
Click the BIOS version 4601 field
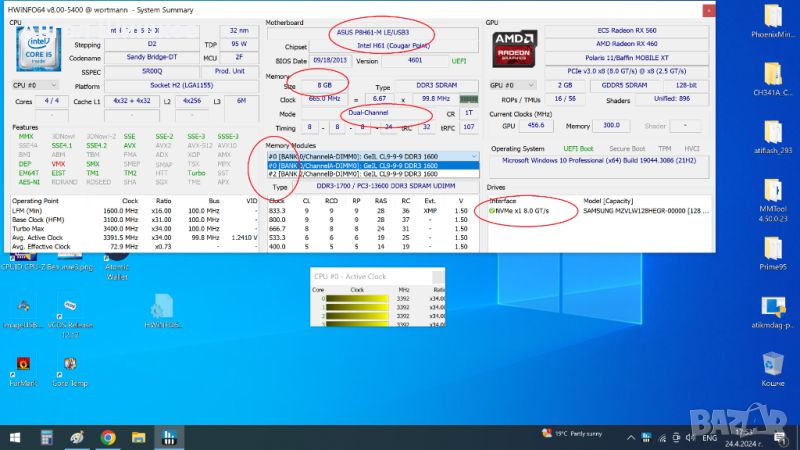click(x=415, y=60)
